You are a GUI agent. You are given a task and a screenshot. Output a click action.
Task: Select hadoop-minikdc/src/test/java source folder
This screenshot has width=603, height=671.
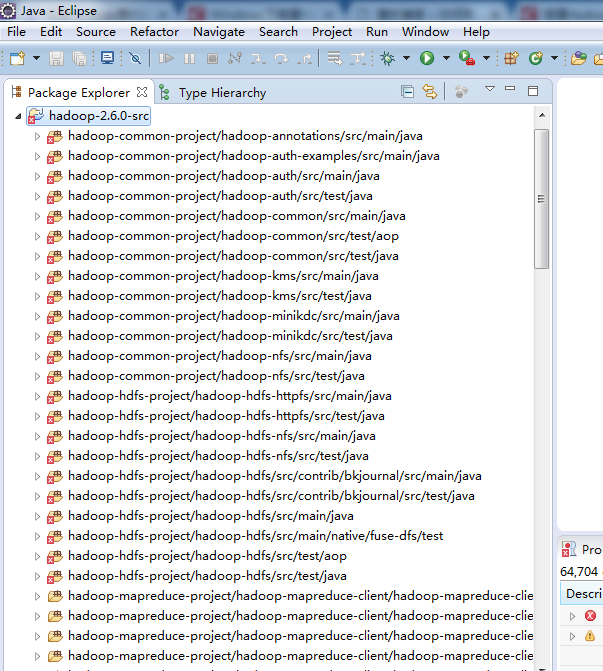pyautogui.click(x=230, y=336)
